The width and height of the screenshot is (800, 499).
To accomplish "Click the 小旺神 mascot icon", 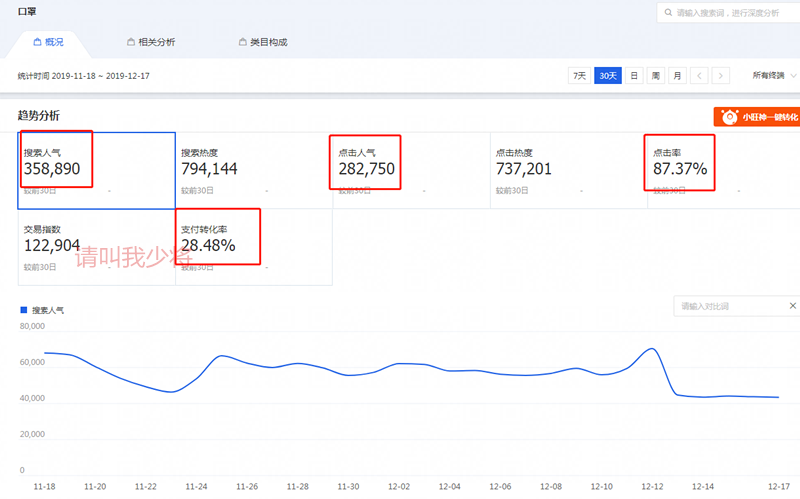I will click(x=727, y=117).
